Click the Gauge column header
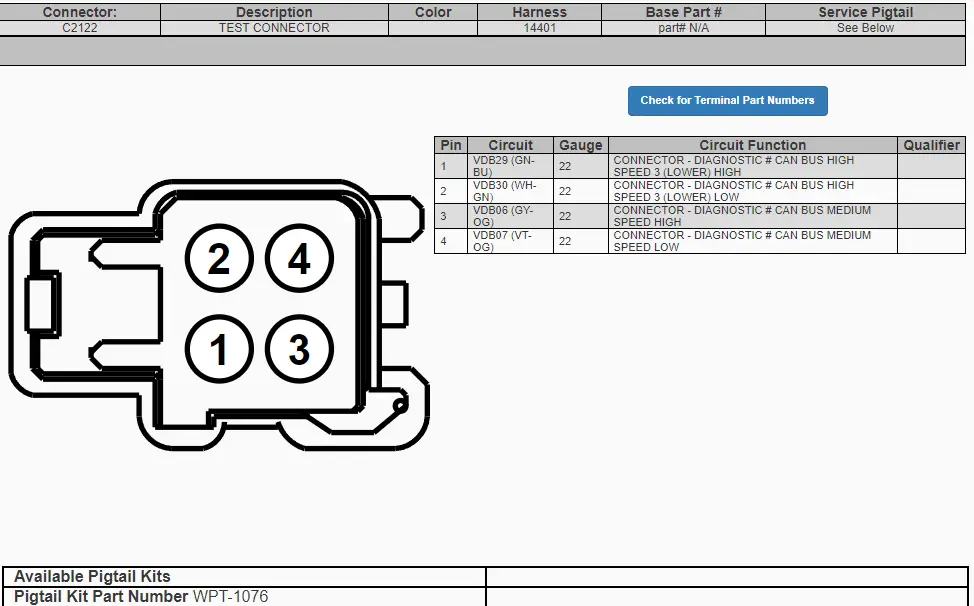Screen dimensions: 974x606 (581, 145)
